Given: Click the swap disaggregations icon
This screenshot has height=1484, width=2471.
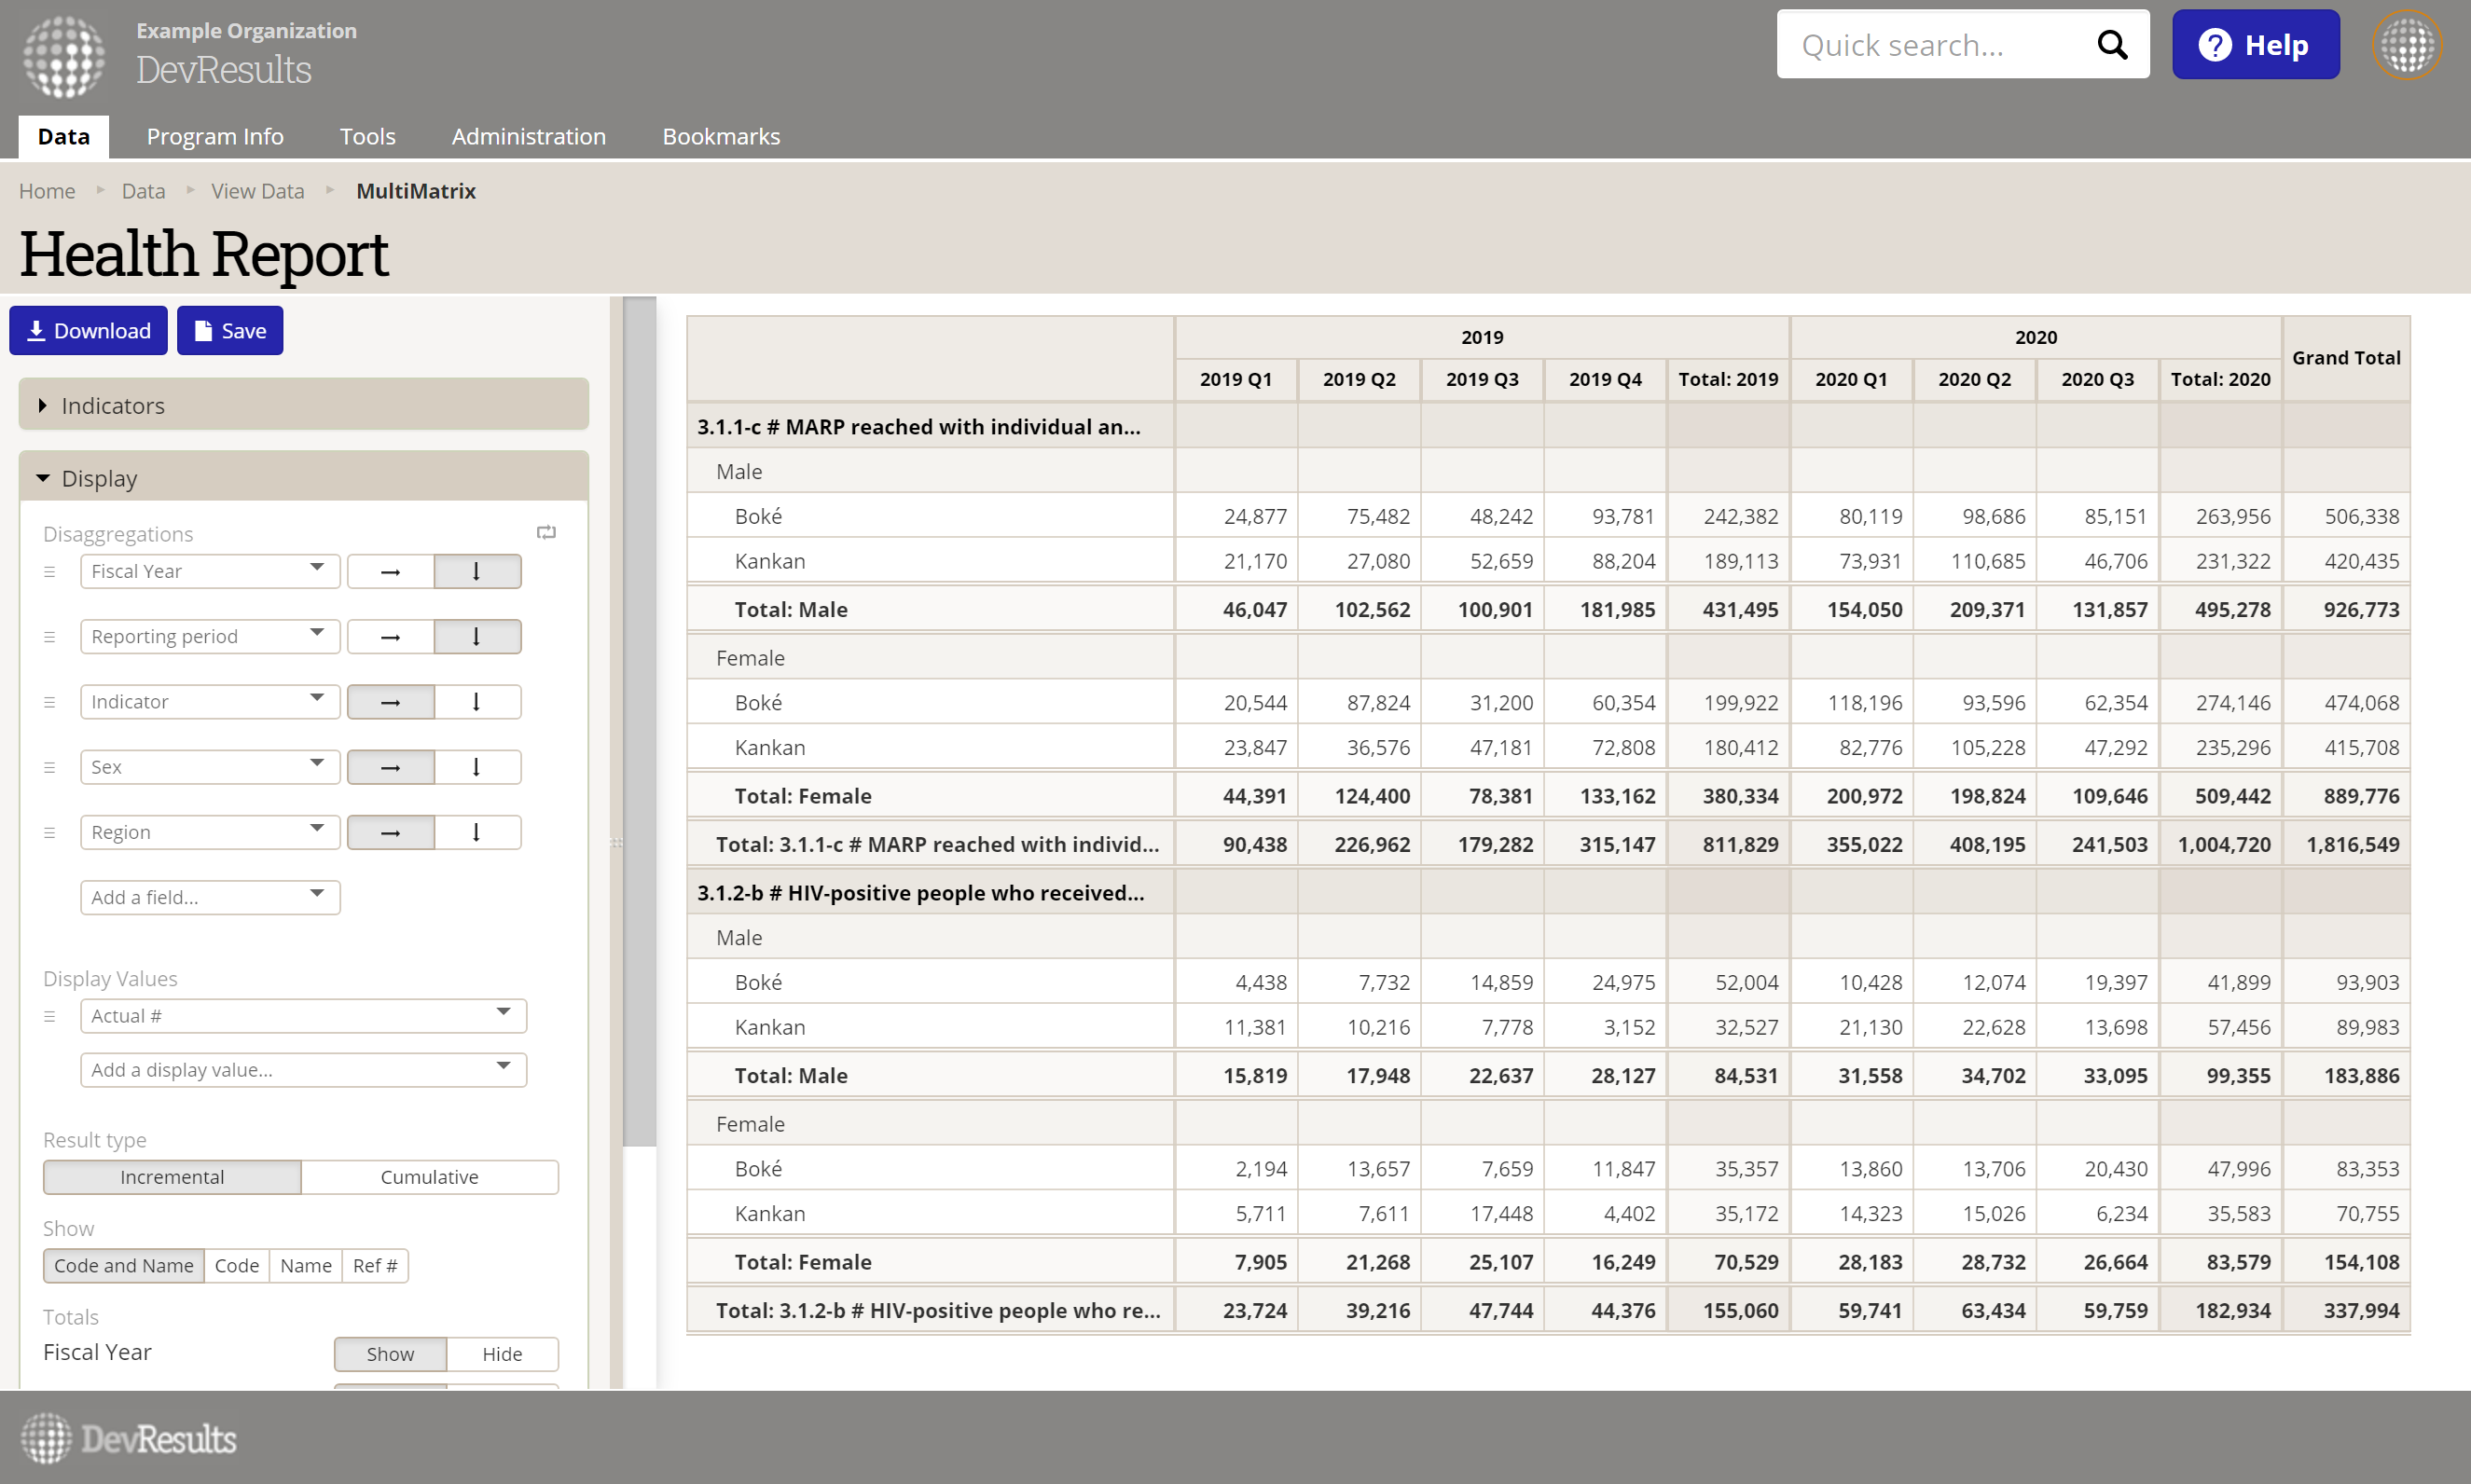Looking at the screenshot, I should click(546, 533).
